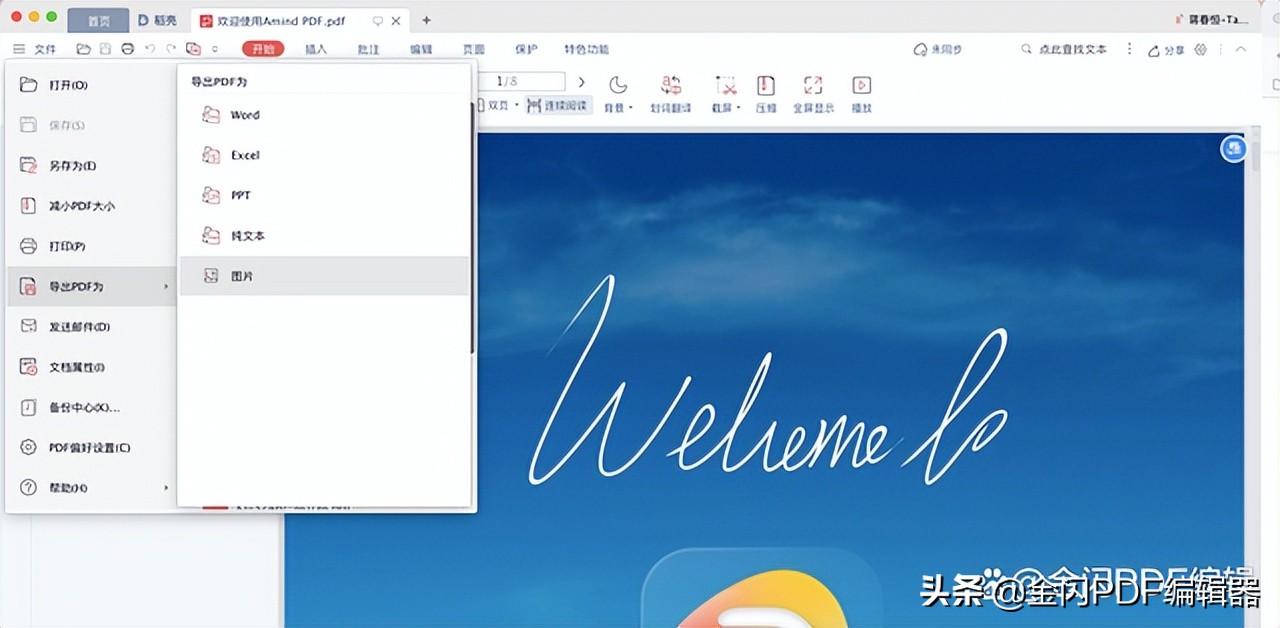Choose 文档属性 in the file menu
The image size is (1280, 628).
pyautogui.click(x=91, y=367)
